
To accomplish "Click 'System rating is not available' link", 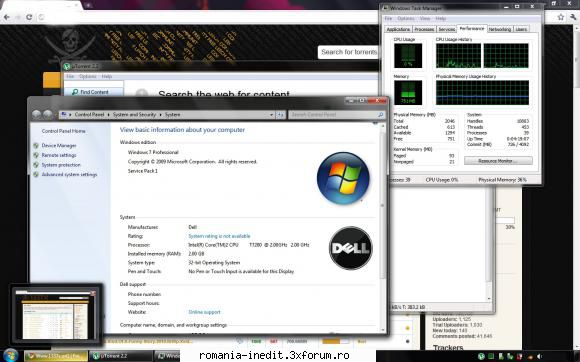I will pos(219,236).
